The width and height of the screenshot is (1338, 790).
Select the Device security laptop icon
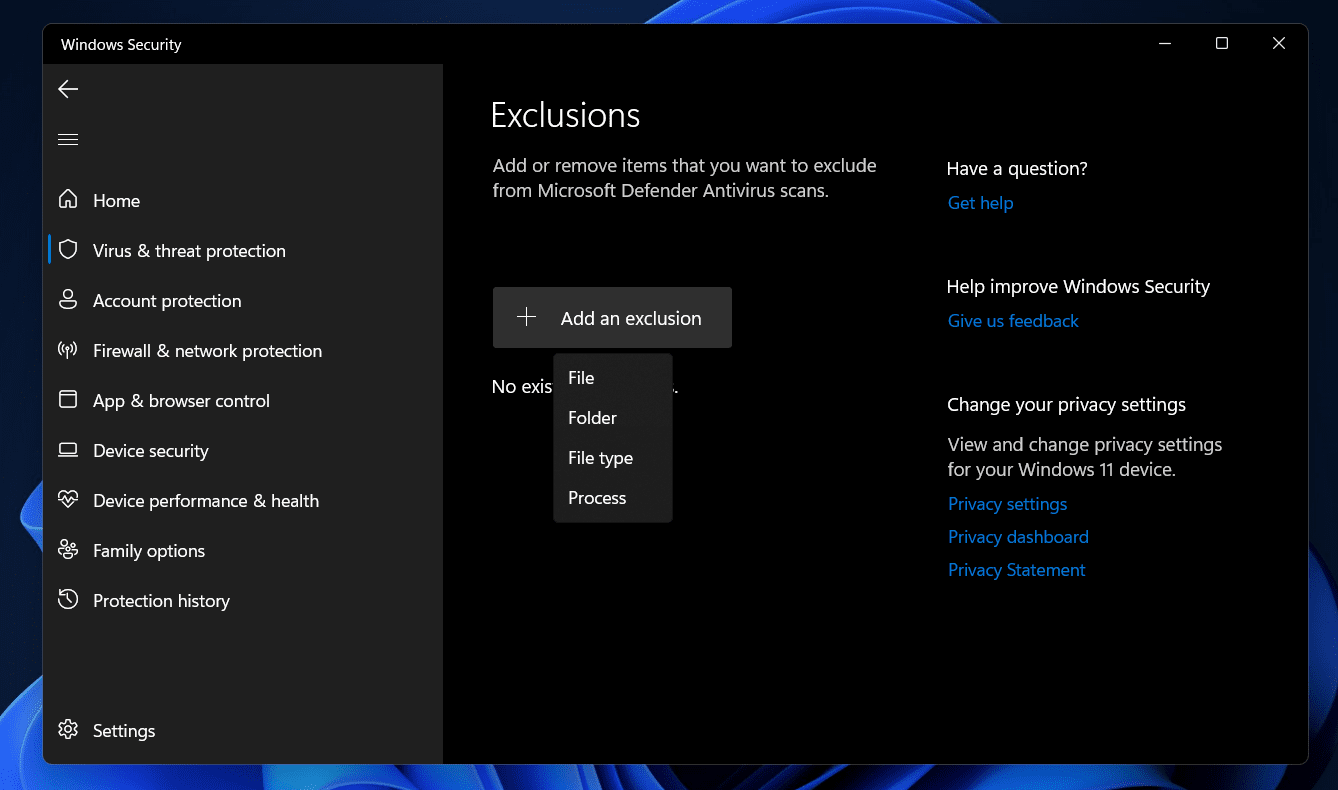pos(68,450)
